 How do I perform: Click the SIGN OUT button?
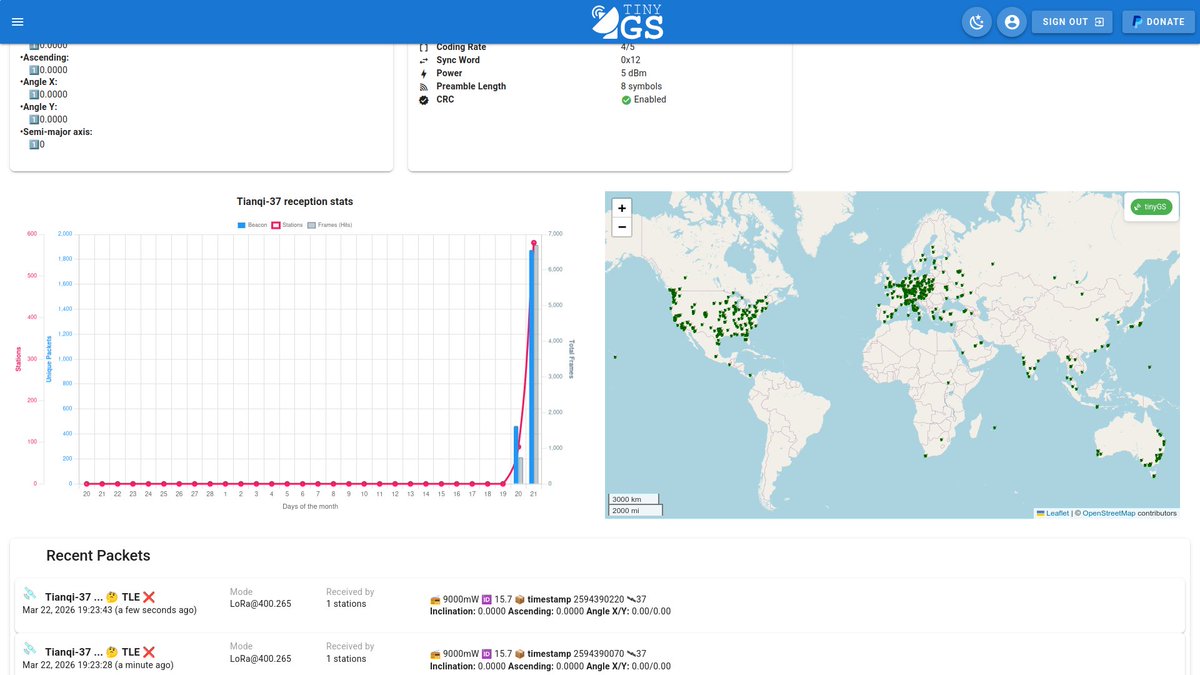coord(1072,21)
